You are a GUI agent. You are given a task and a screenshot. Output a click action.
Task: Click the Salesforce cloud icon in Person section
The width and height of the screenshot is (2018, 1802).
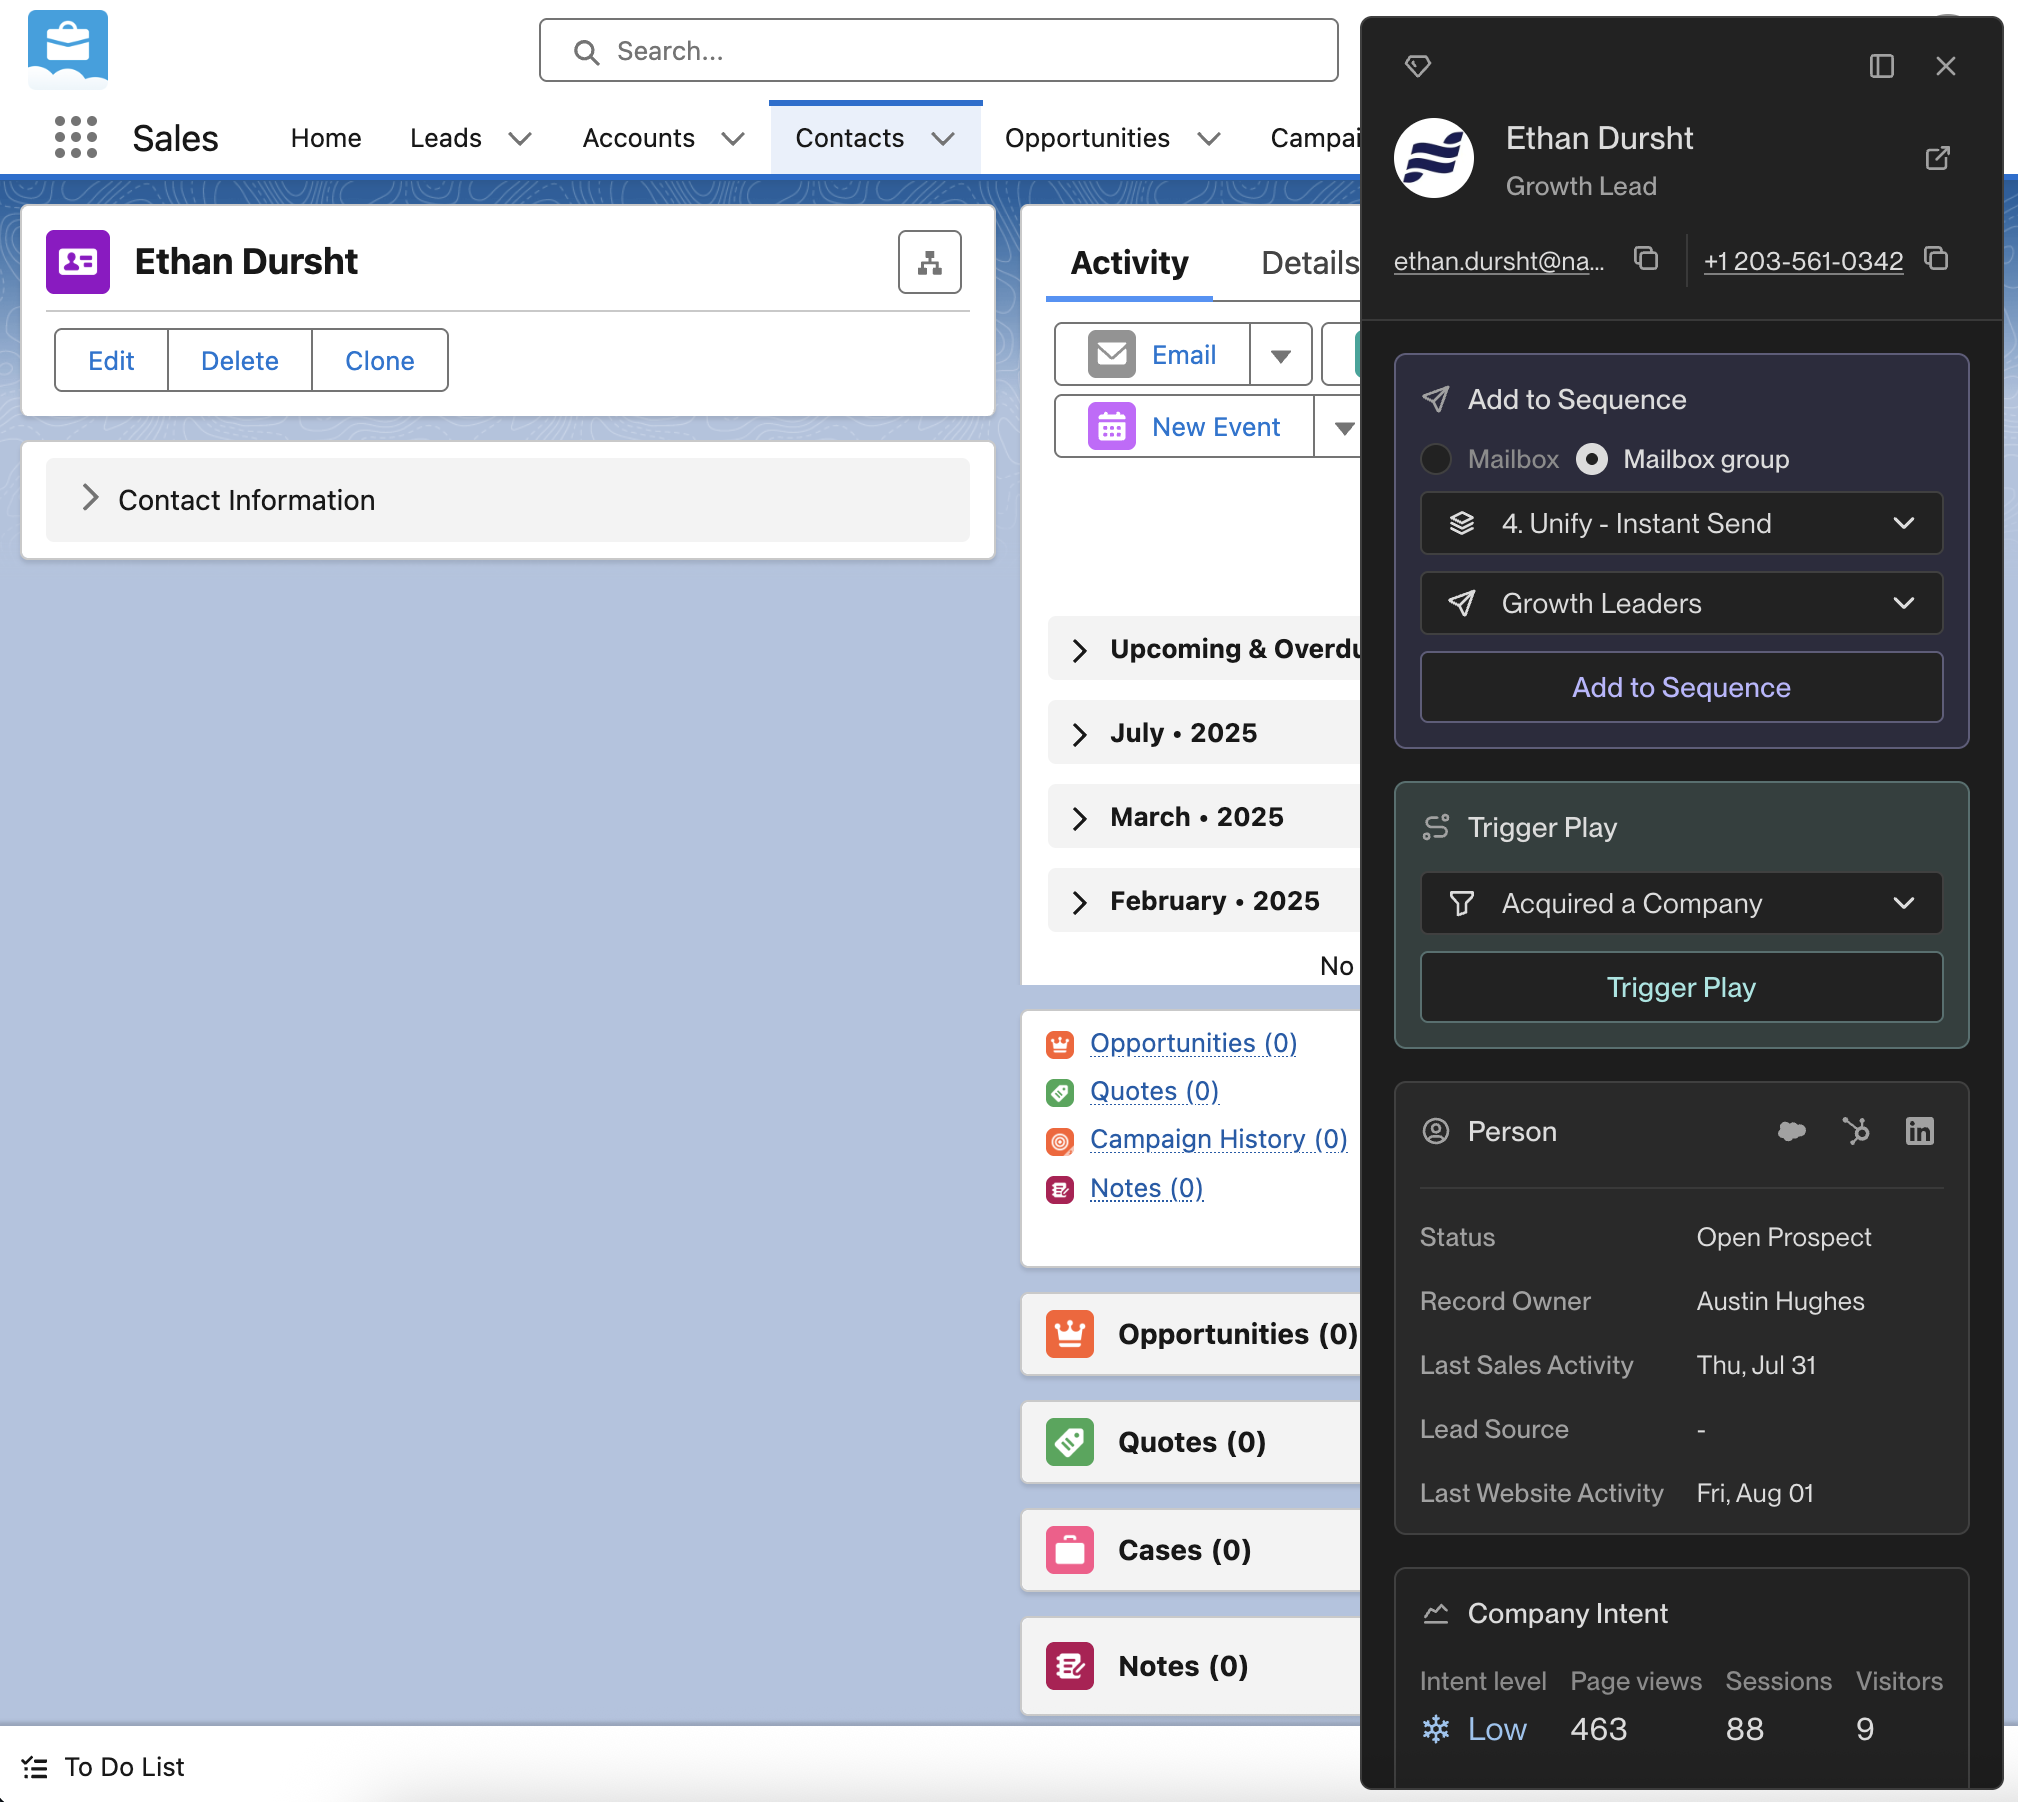click(x=1791, y=1131)
